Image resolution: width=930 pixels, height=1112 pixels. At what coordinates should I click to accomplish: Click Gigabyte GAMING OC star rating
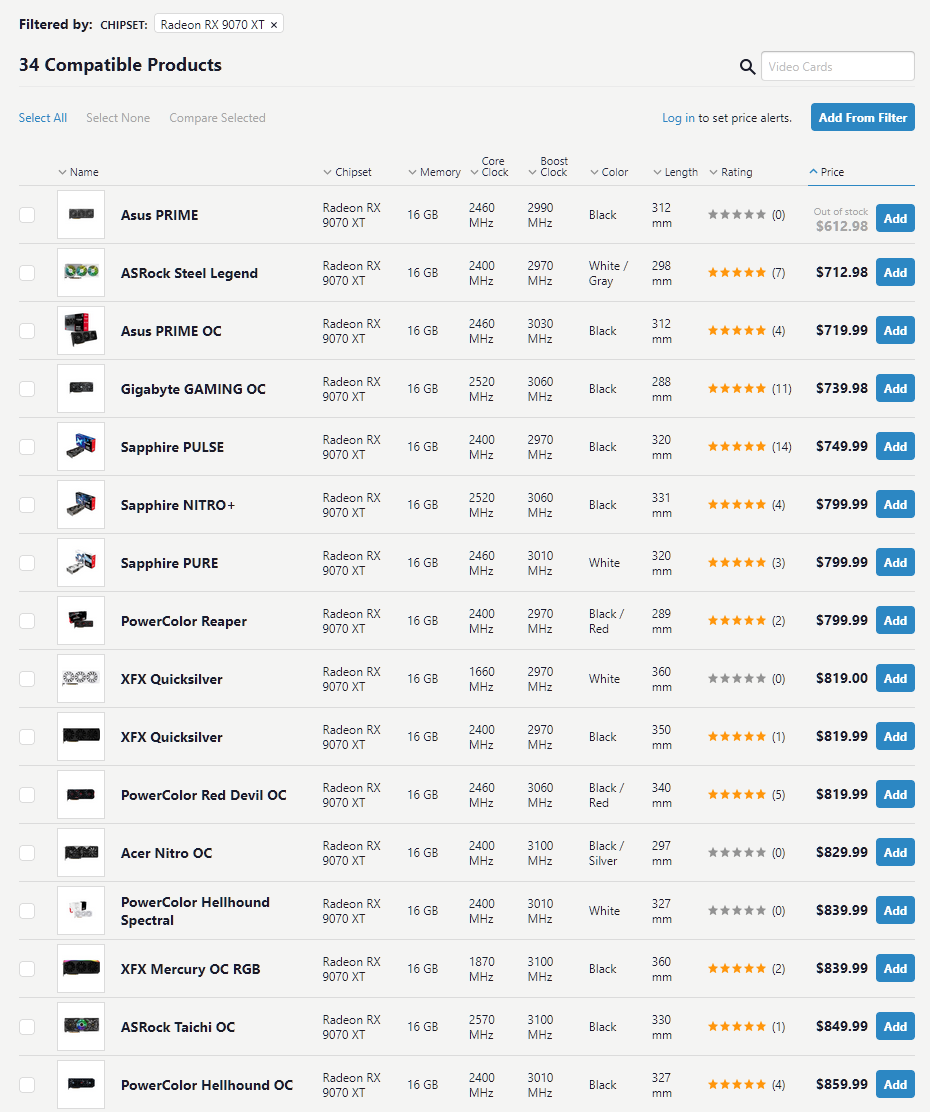(x=737, y=389)
